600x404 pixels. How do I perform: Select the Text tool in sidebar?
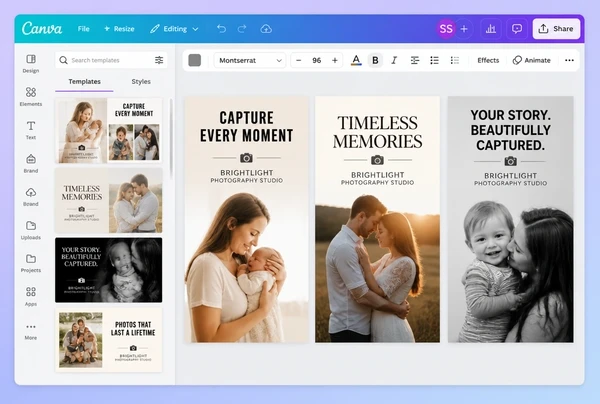tap(31, 130)
